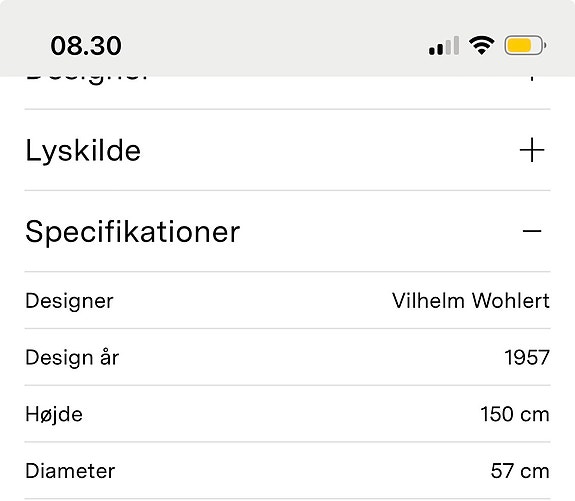Expand the partially hidden Designer section plus icon
575x501 pixels.
[532, 78]
